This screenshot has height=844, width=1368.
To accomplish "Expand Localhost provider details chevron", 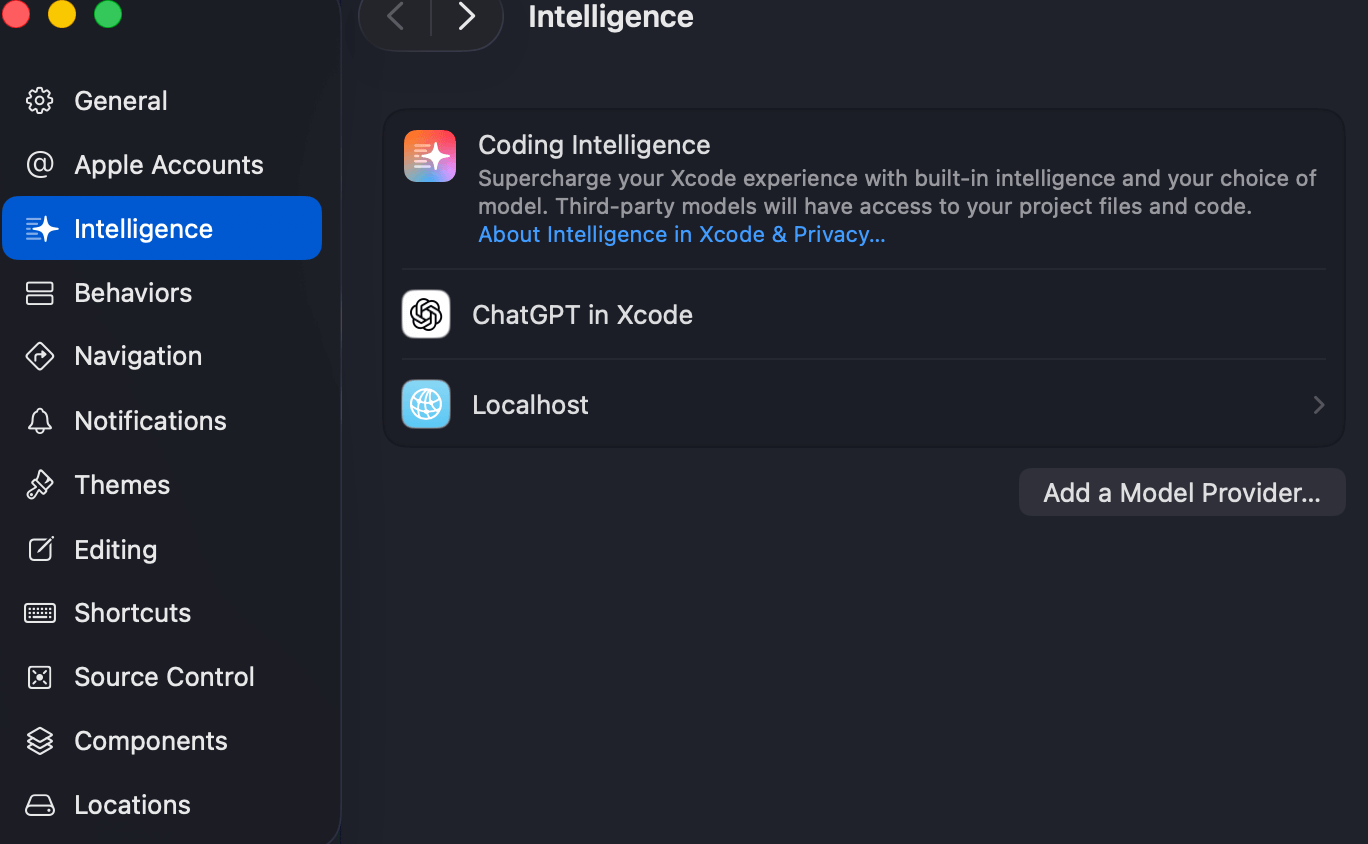I will [x=1318, y=405].
